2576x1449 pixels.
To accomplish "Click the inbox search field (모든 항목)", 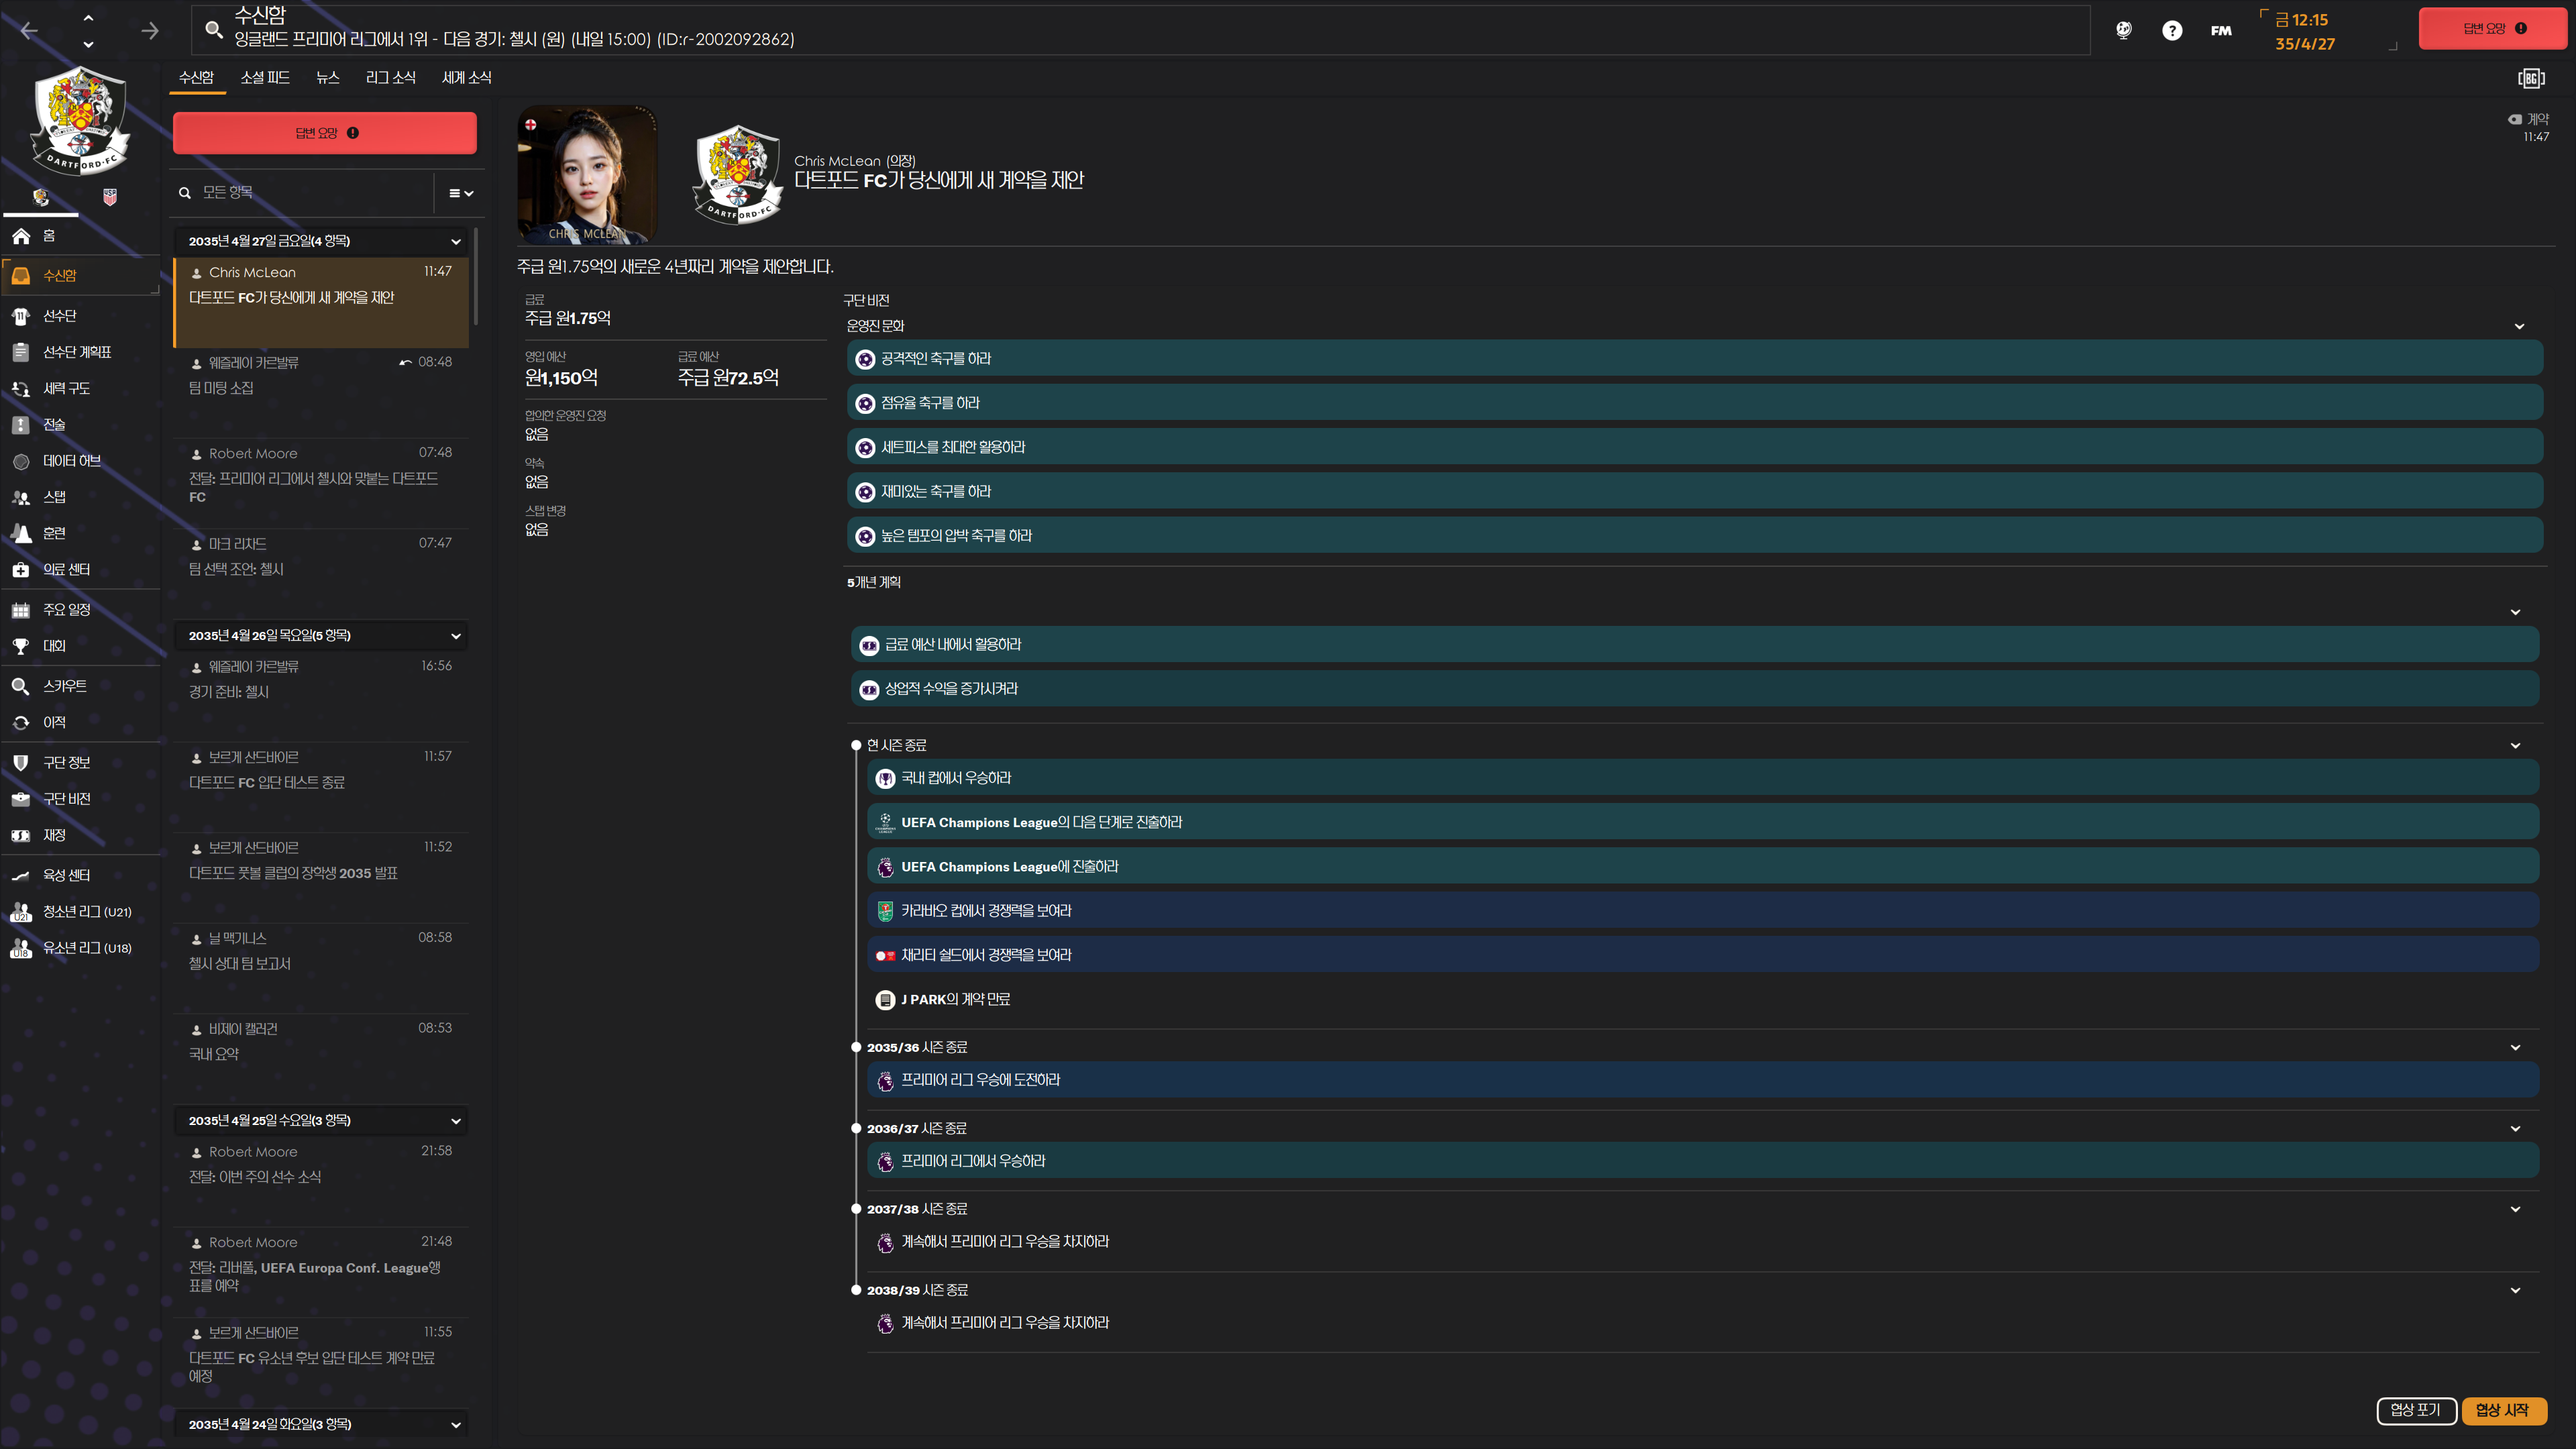I will pyautogui.click(x=304, y=192).
